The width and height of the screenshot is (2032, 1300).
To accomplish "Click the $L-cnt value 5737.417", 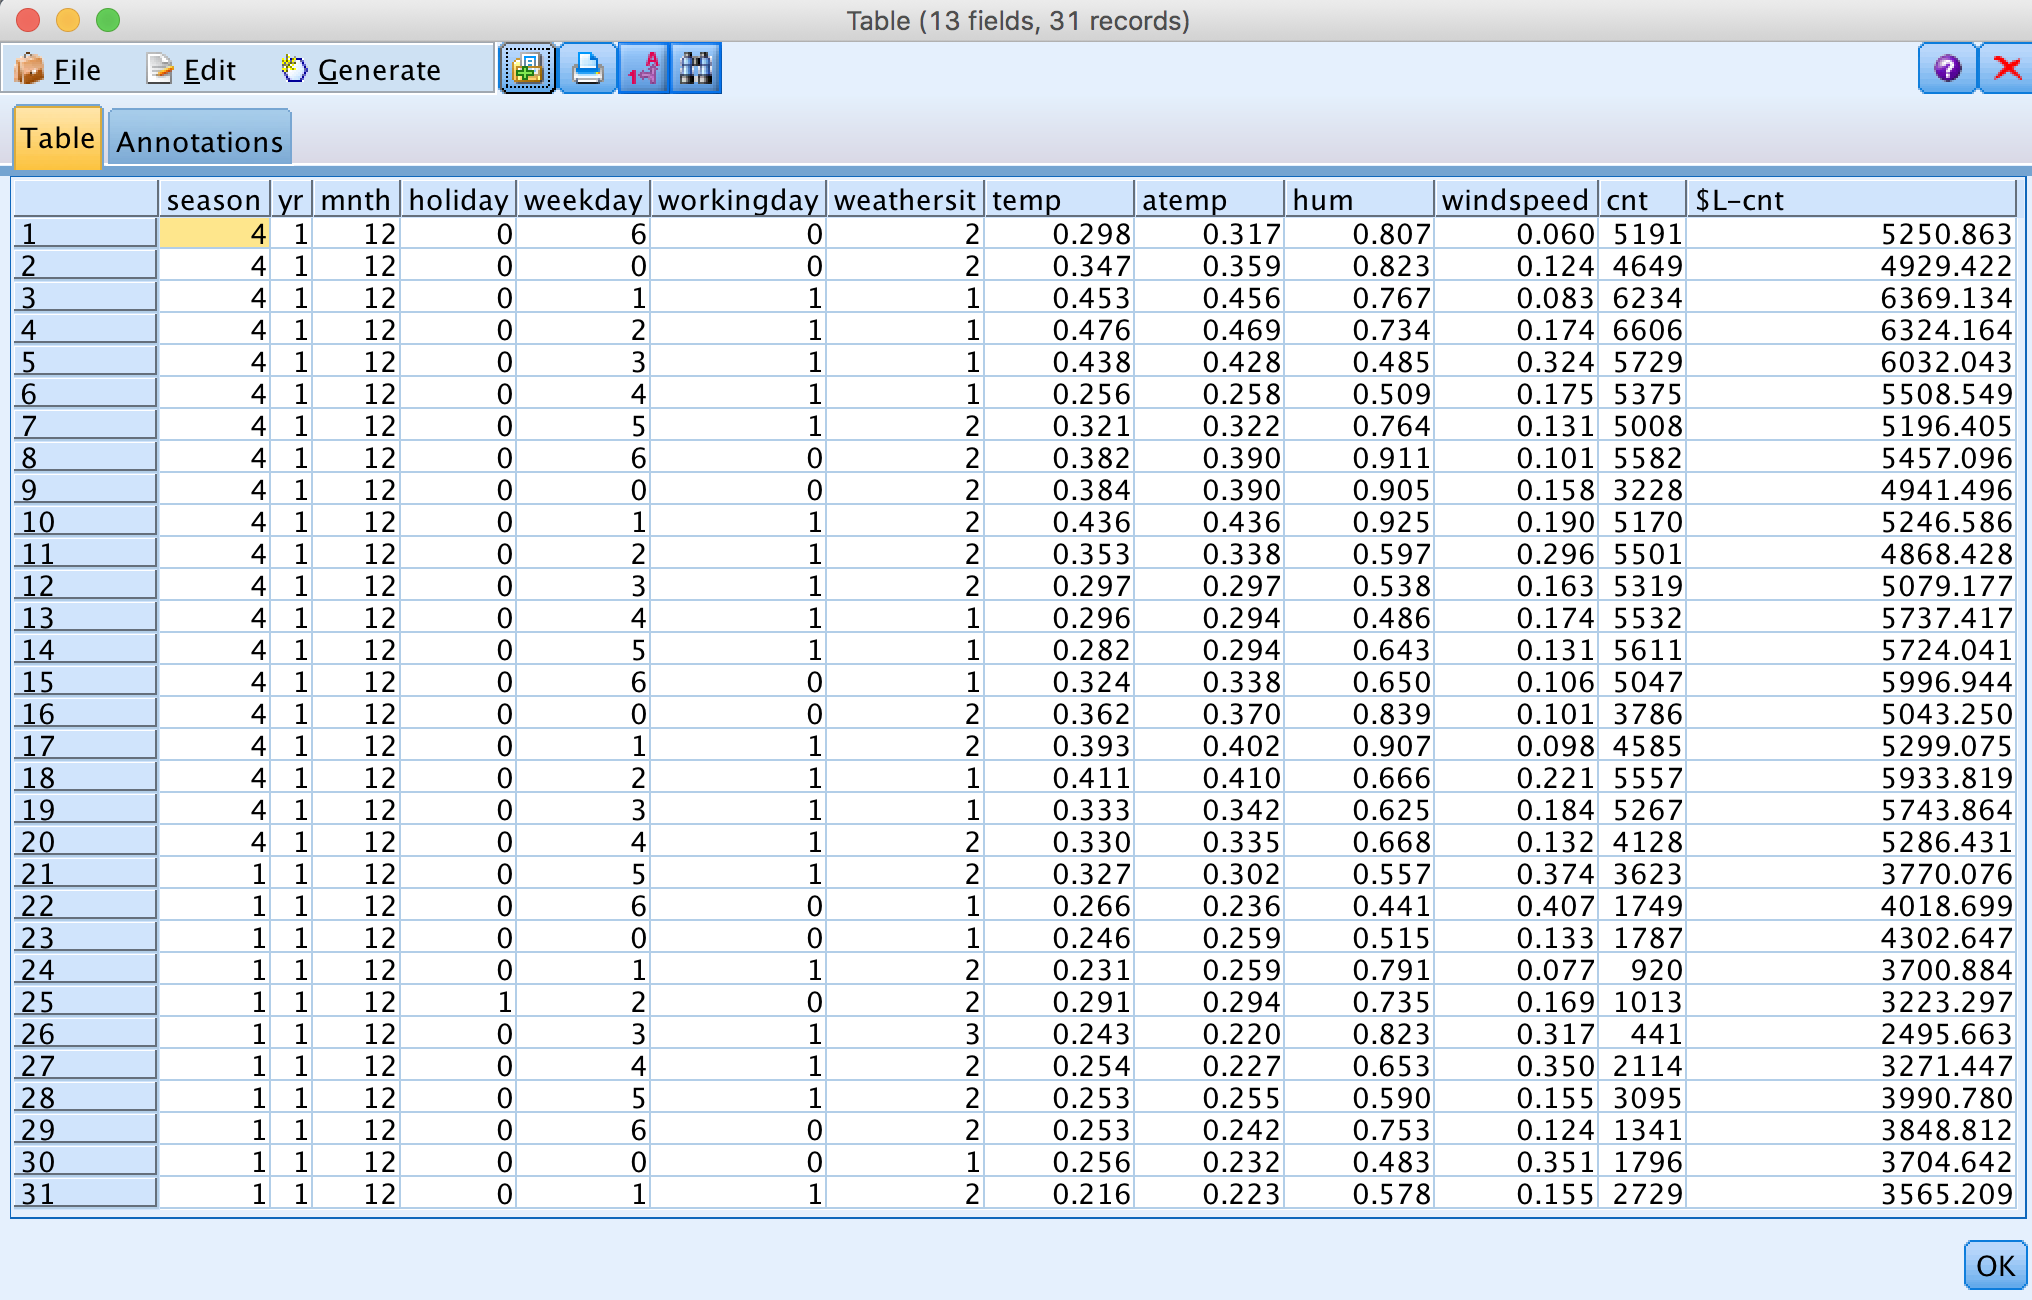I will [1945, 618].
